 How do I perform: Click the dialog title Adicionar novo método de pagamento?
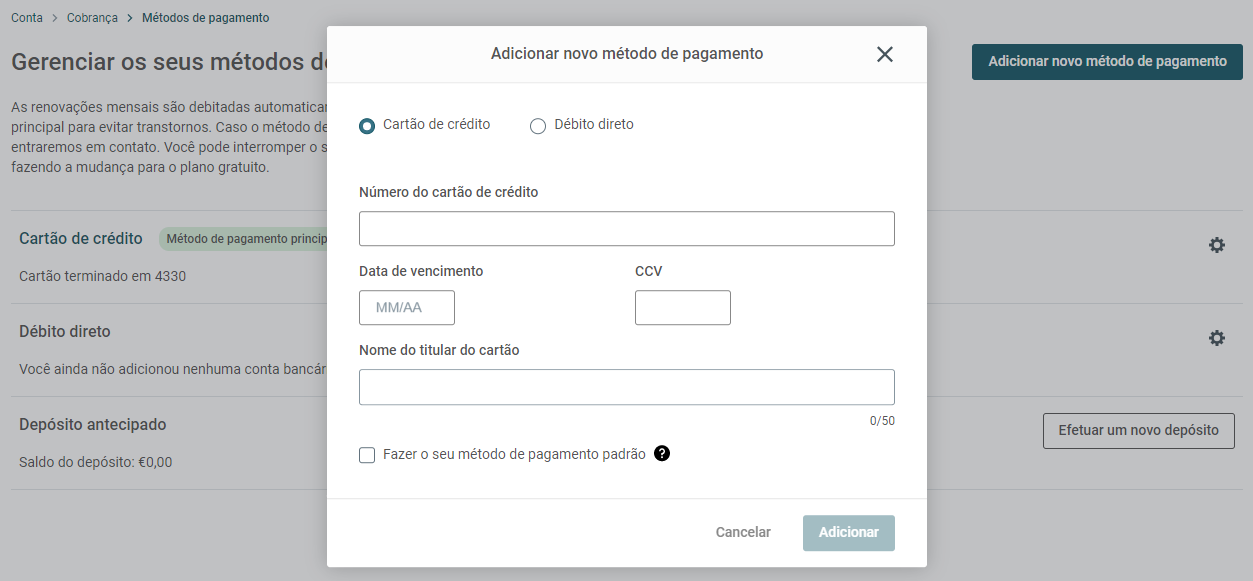click(x=627, y=54)
